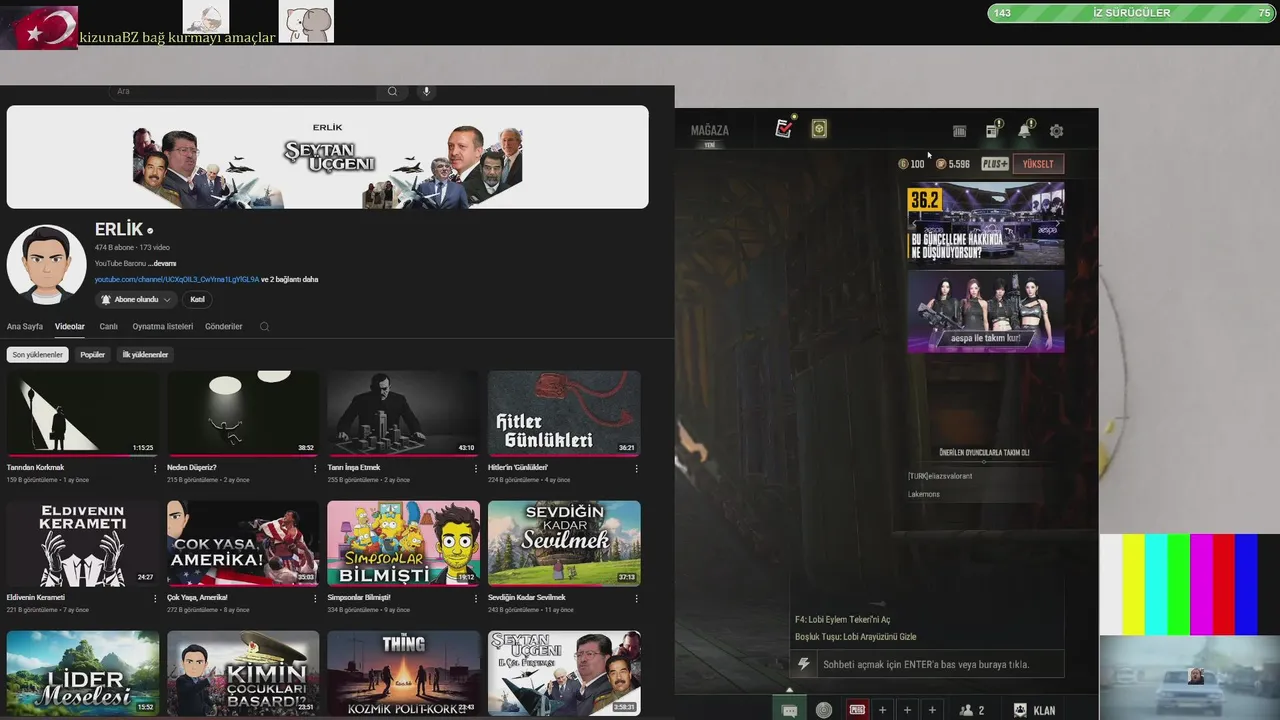Click the Katıl join button

click(x=198, y=299)
